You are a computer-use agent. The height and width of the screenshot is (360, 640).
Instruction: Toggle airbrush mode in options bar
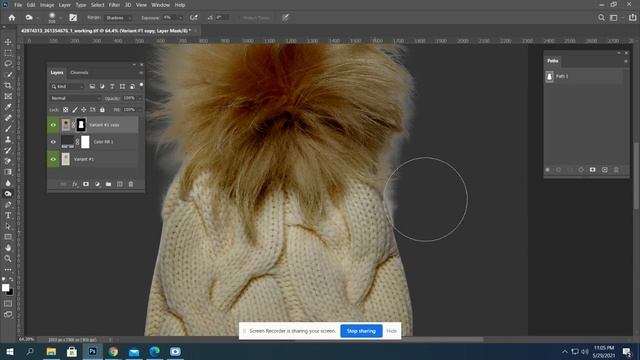click(193, 18)
